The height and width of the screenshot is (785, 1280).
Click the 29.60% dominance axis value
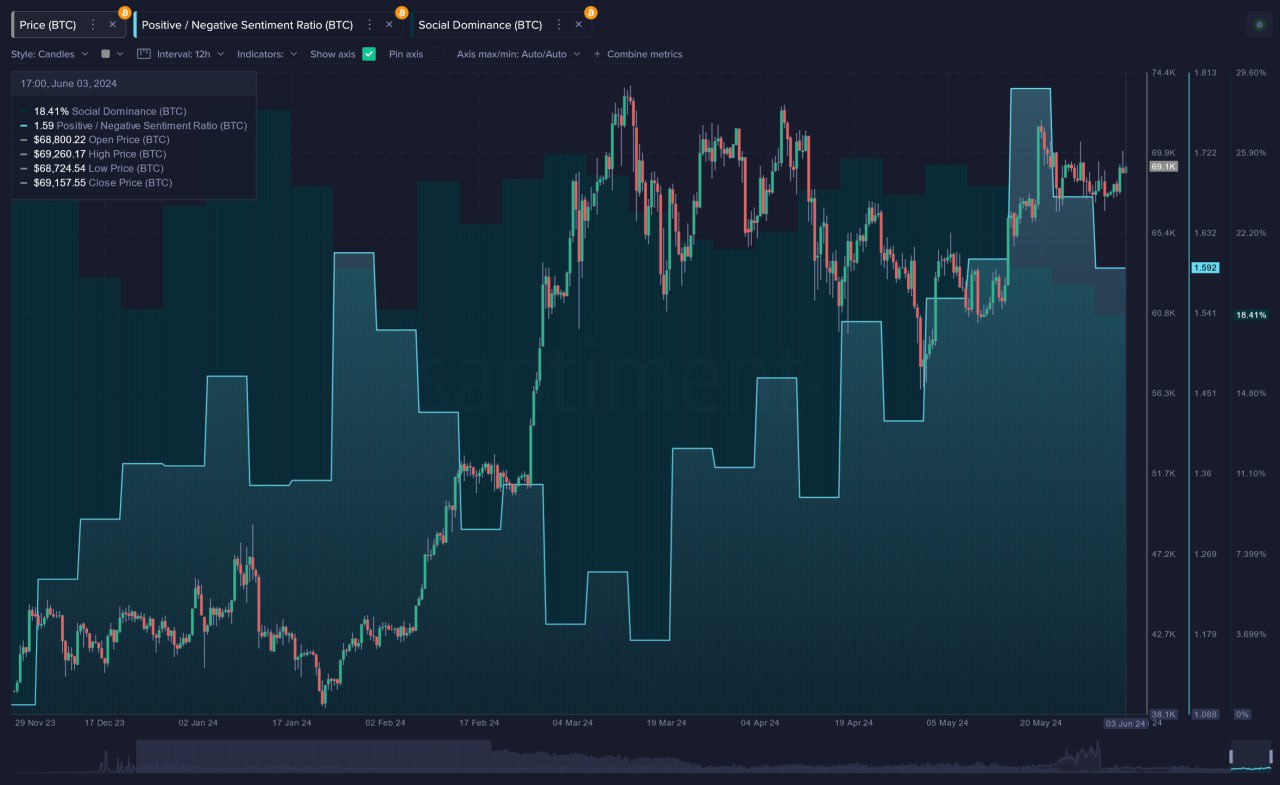(1251, 73)
